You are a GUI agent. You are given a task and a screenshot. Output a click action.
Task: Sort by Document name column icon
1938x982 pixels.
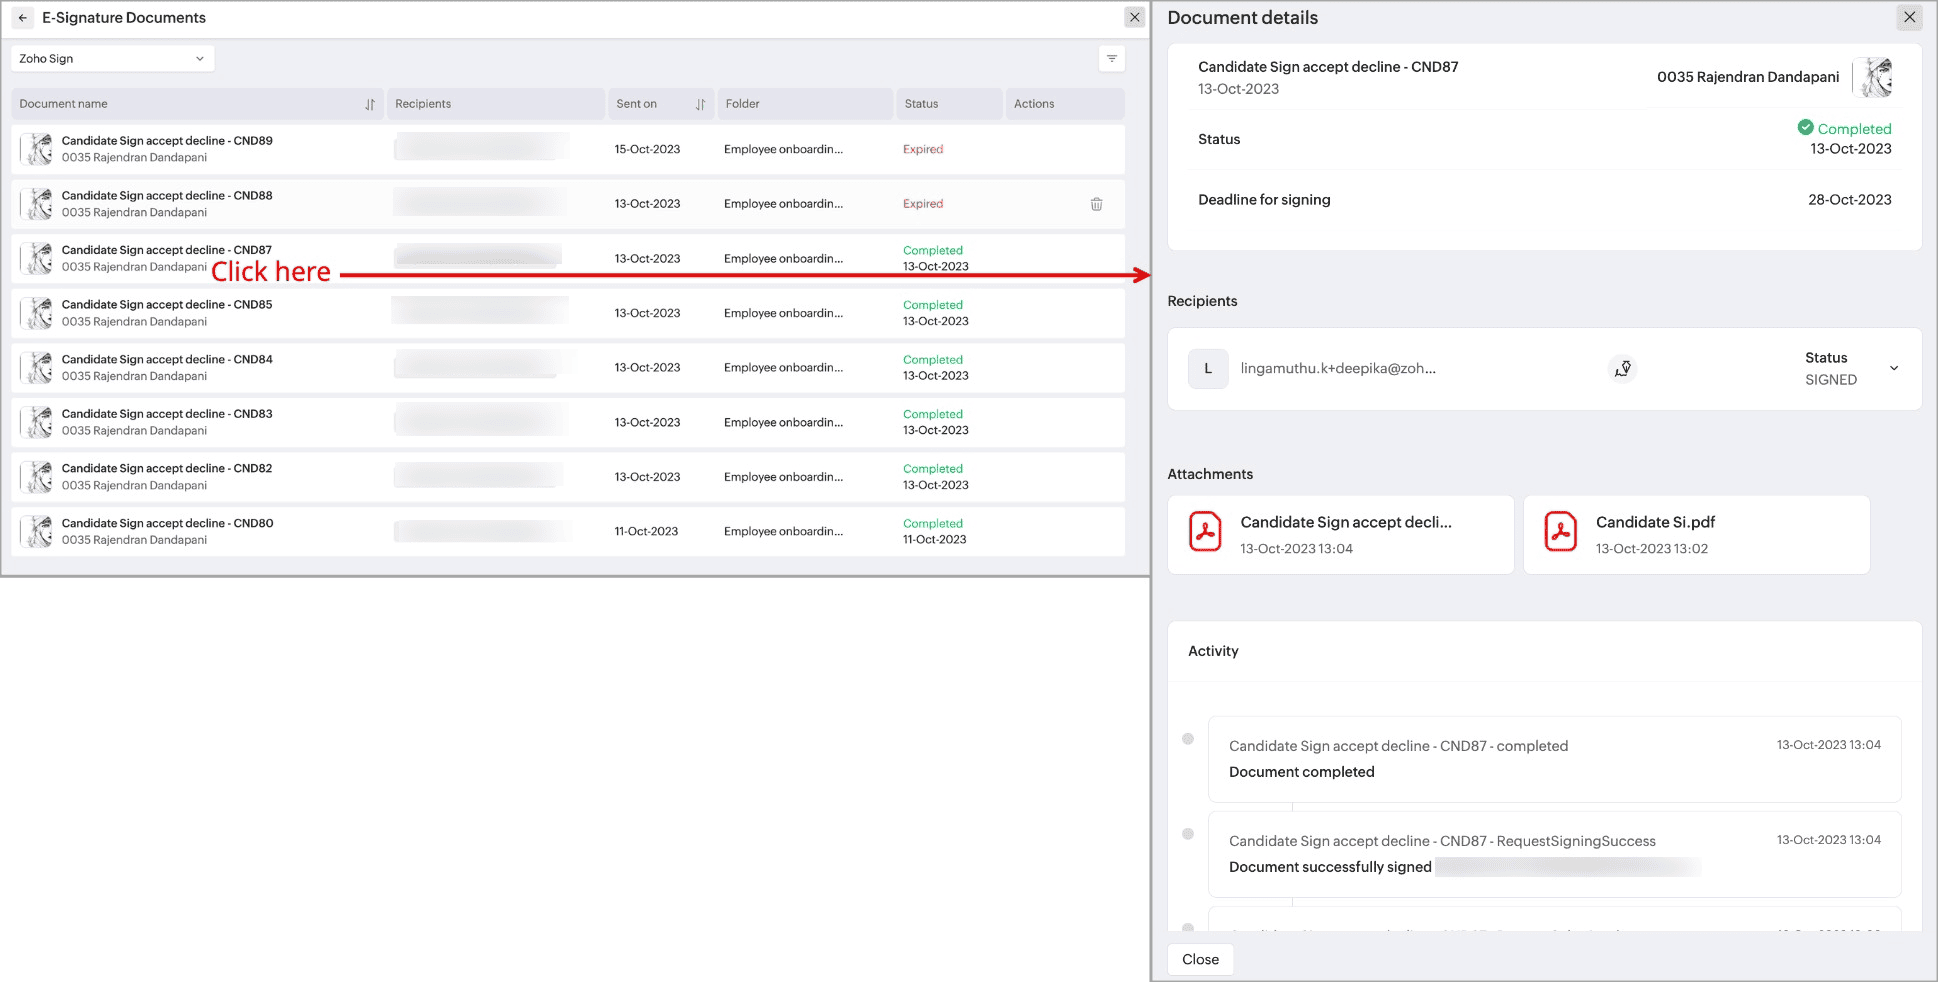[x=370, y=105]
